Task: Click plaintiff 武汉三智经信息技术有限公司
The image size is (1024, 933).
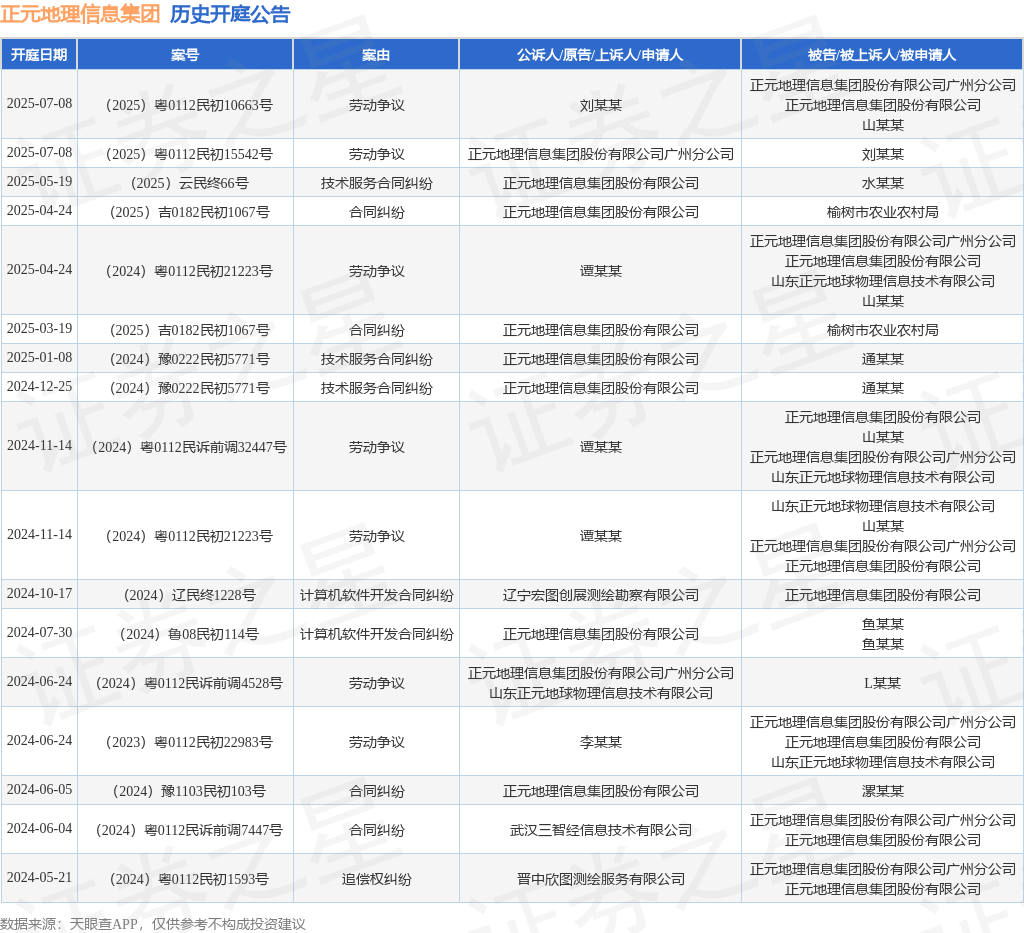Action: coord(600,830)
